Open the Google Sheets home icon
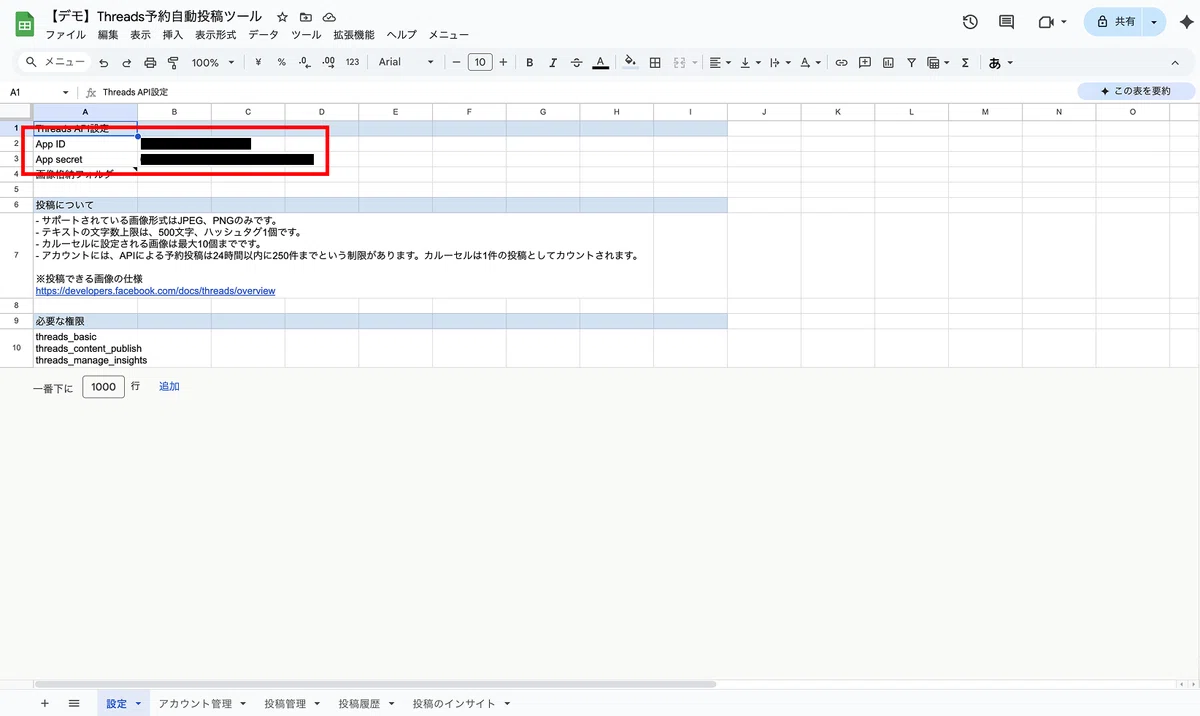Image resolution: width=1200 pixels, height=716 pixels. (25, 24)
